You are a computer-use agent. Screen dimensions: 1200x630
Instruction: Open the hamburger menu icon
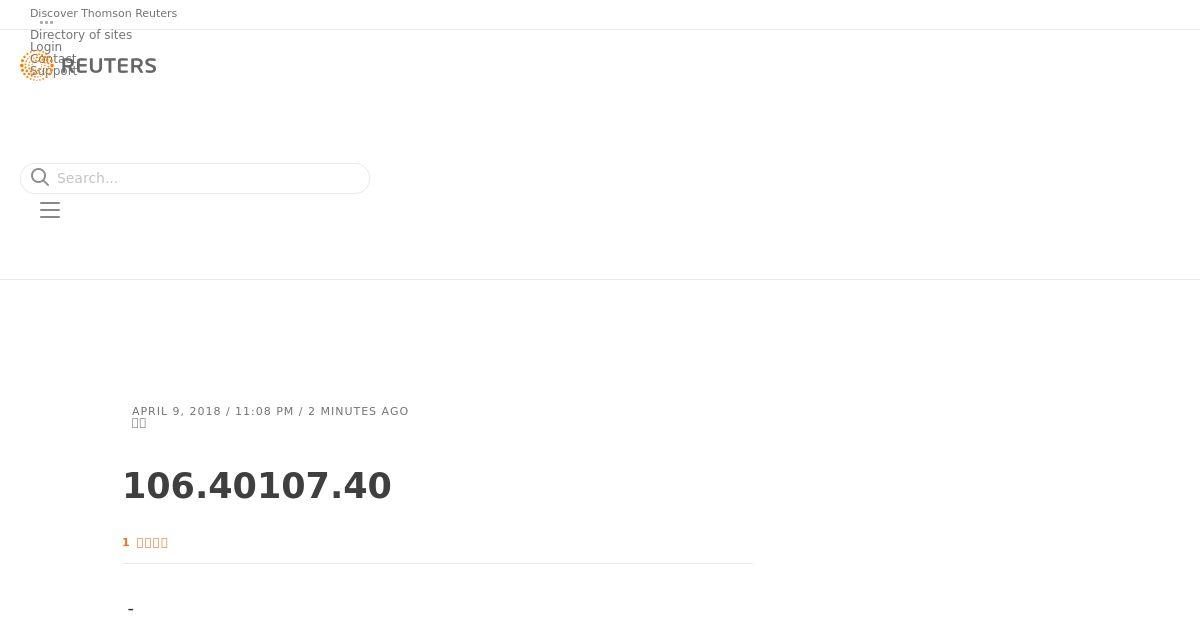(x=50, y=210)
